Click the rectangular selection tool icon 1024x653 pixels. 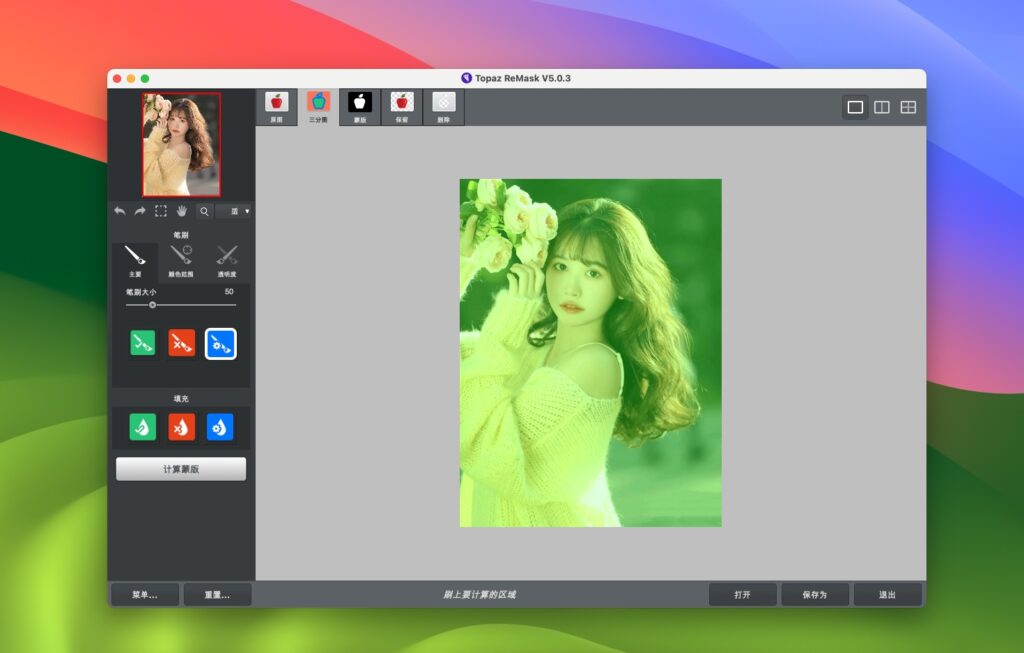160,211
